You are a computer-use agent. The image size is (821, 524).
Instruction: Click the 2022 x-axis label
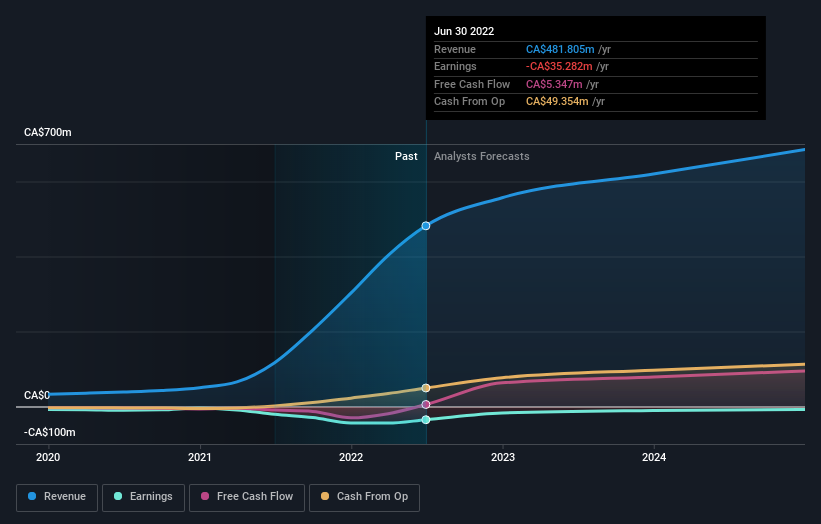(x=351, y=457)
